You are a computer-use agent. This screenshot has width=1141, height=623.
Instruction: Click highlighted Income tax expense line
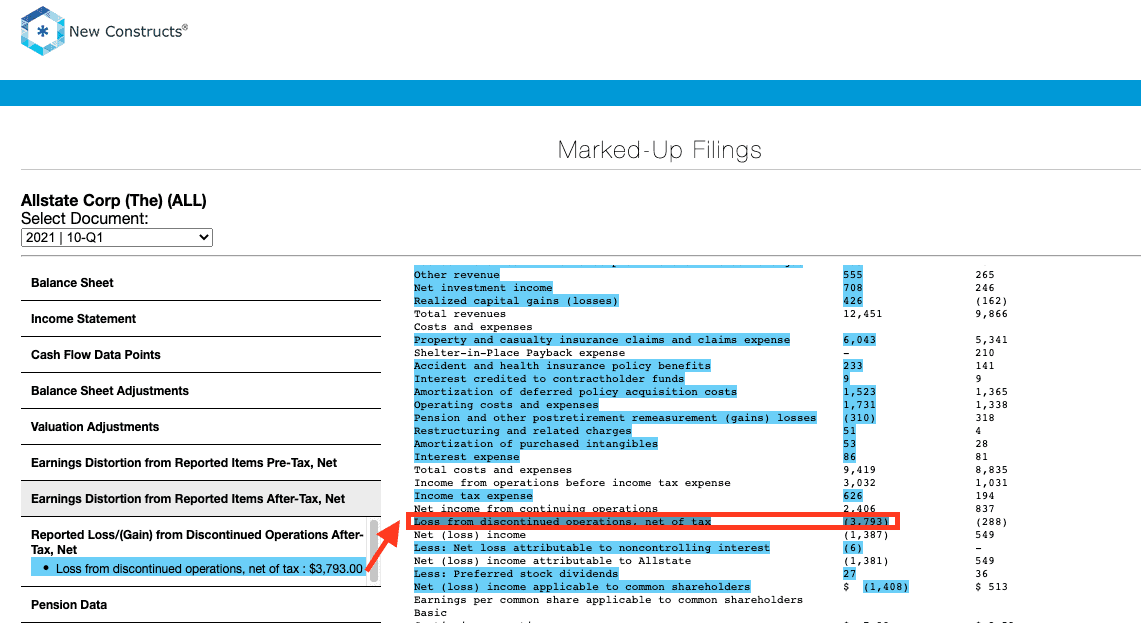click(473, 496)
